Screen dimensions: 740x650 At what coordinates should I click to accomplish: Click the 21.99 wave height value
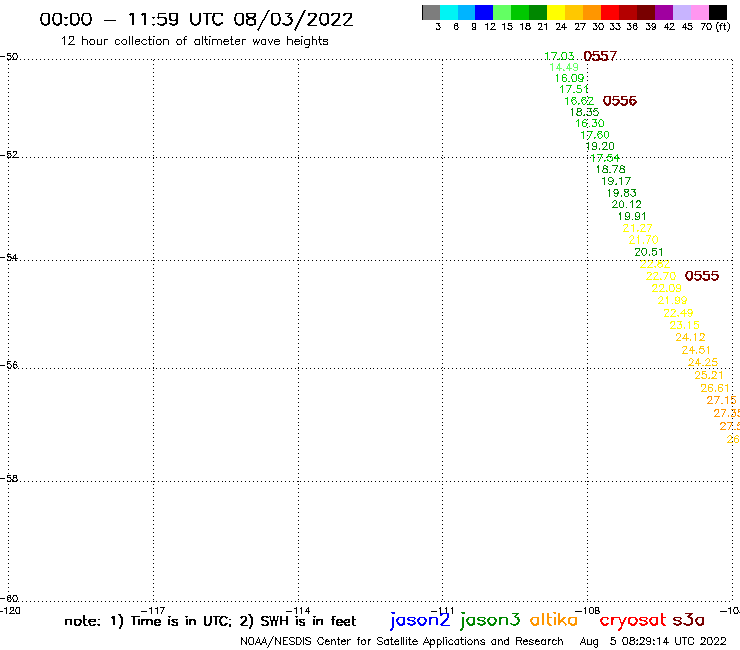point(673,300)
